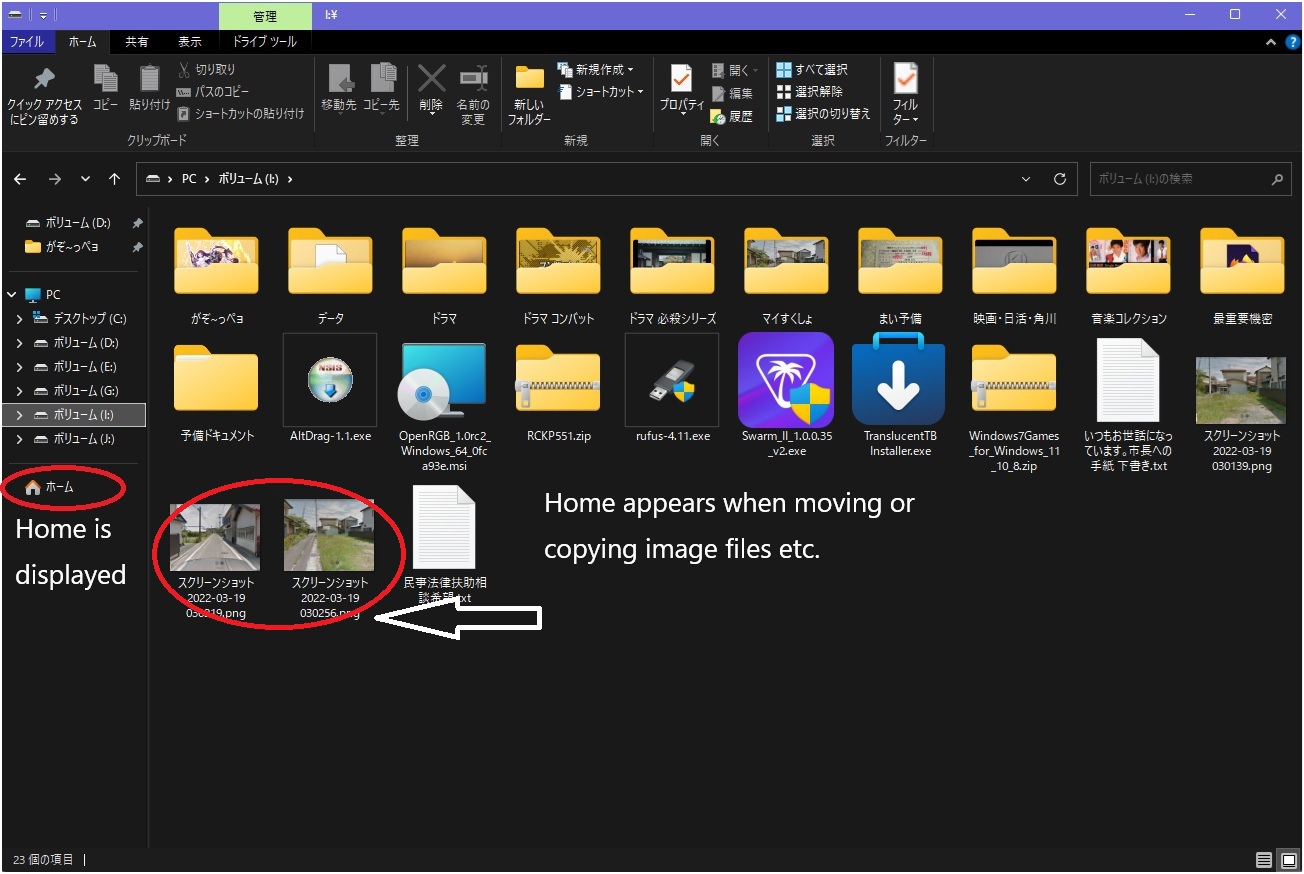Switch to the ファイル tab
Viewport: 1304px width, 874px height.
pyautogui.click(x=27, y=42)
